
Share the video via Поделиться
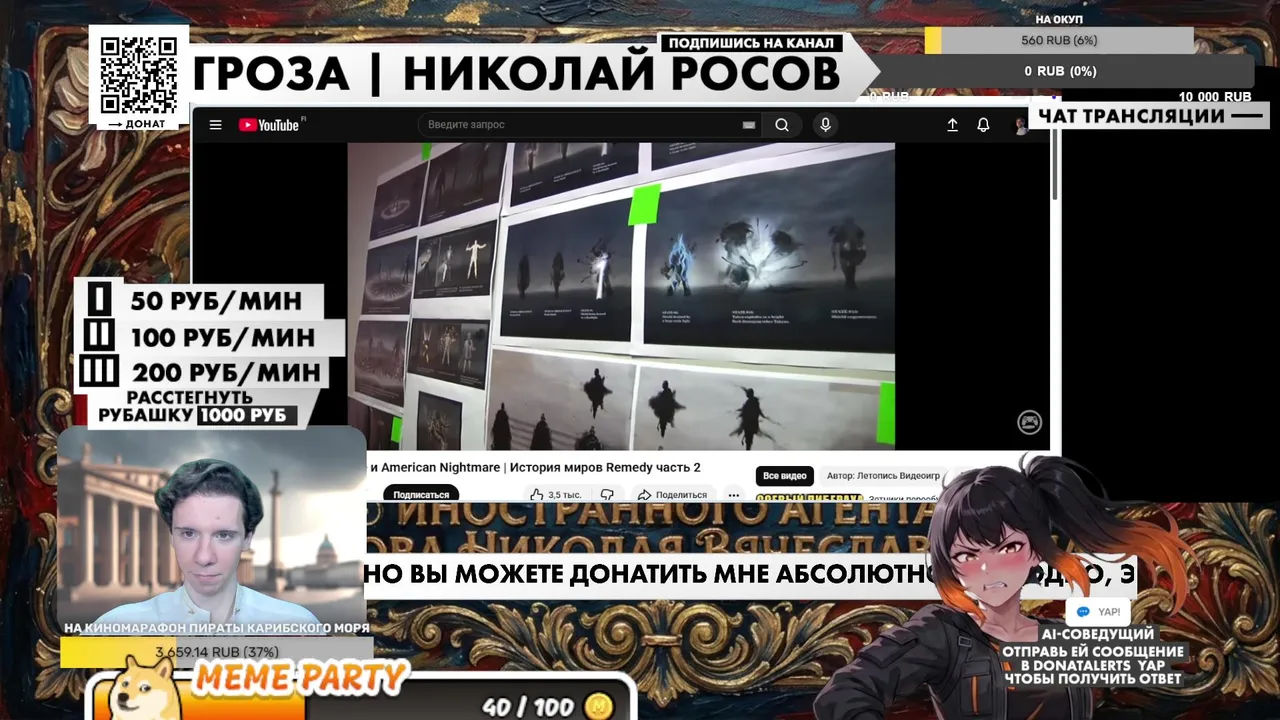tap(672, 494)
